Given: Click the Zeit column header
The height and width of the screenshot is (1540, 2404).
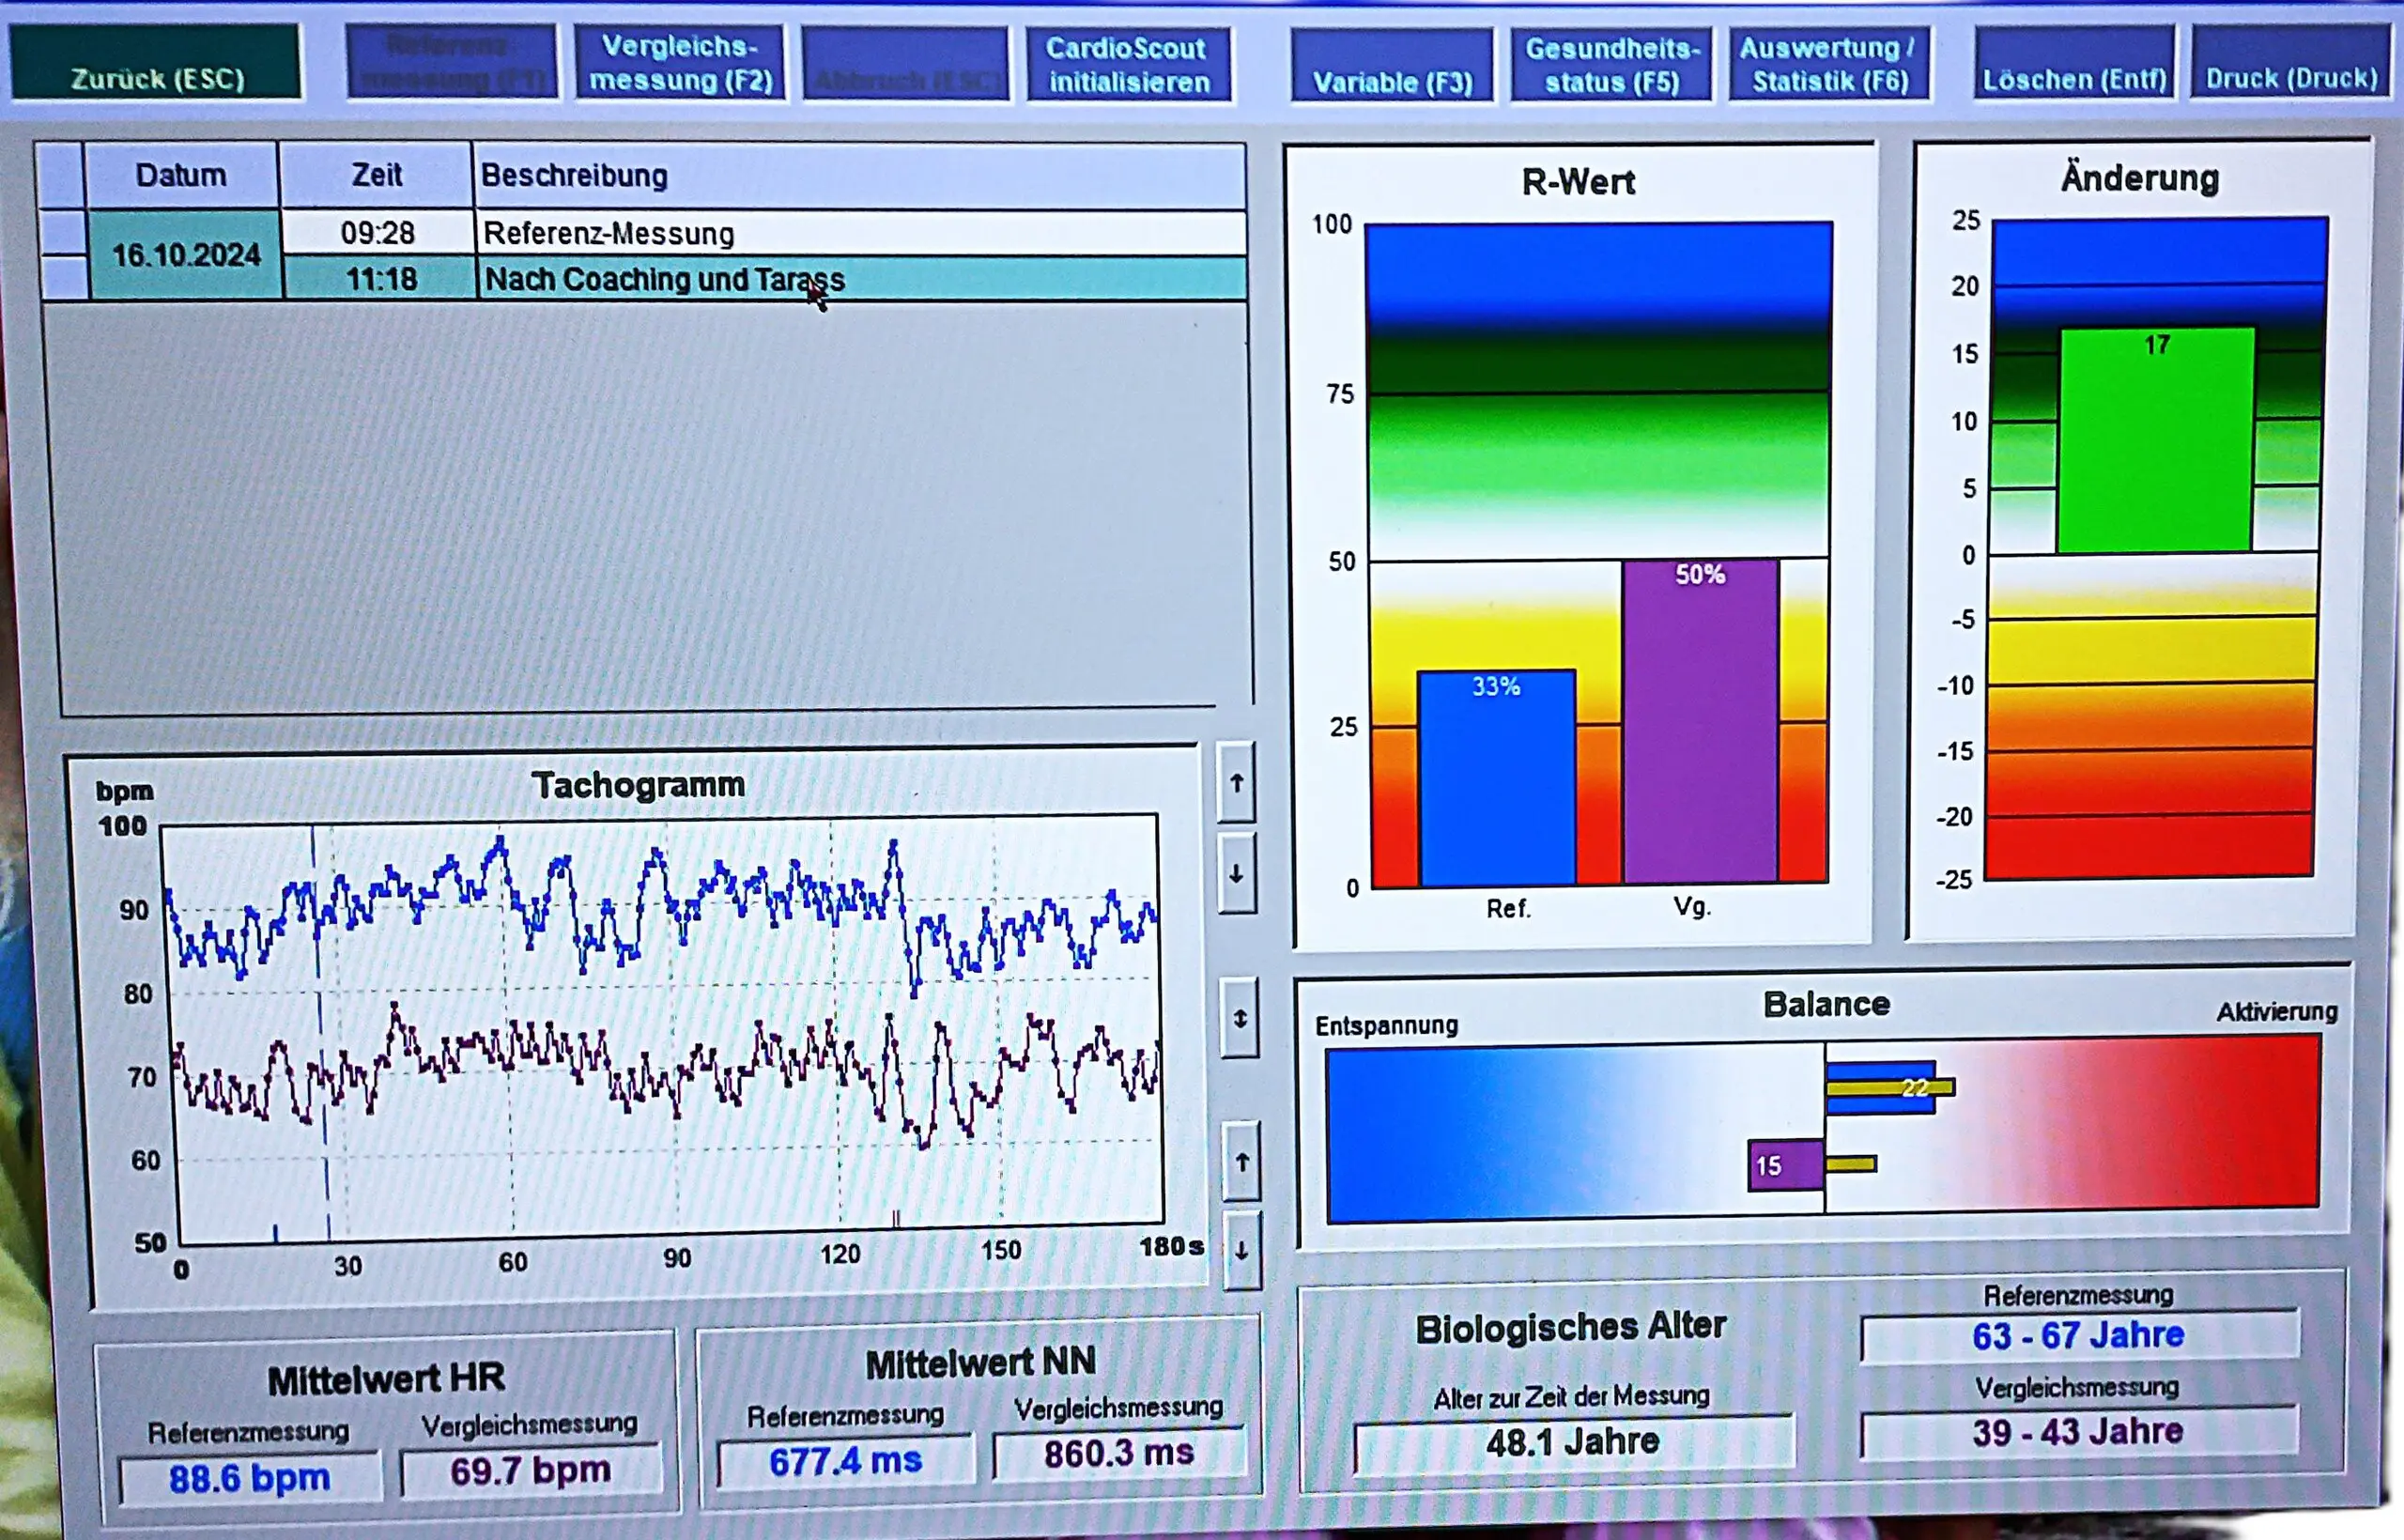Looking at the screenshot, I should tap(376, 175).
